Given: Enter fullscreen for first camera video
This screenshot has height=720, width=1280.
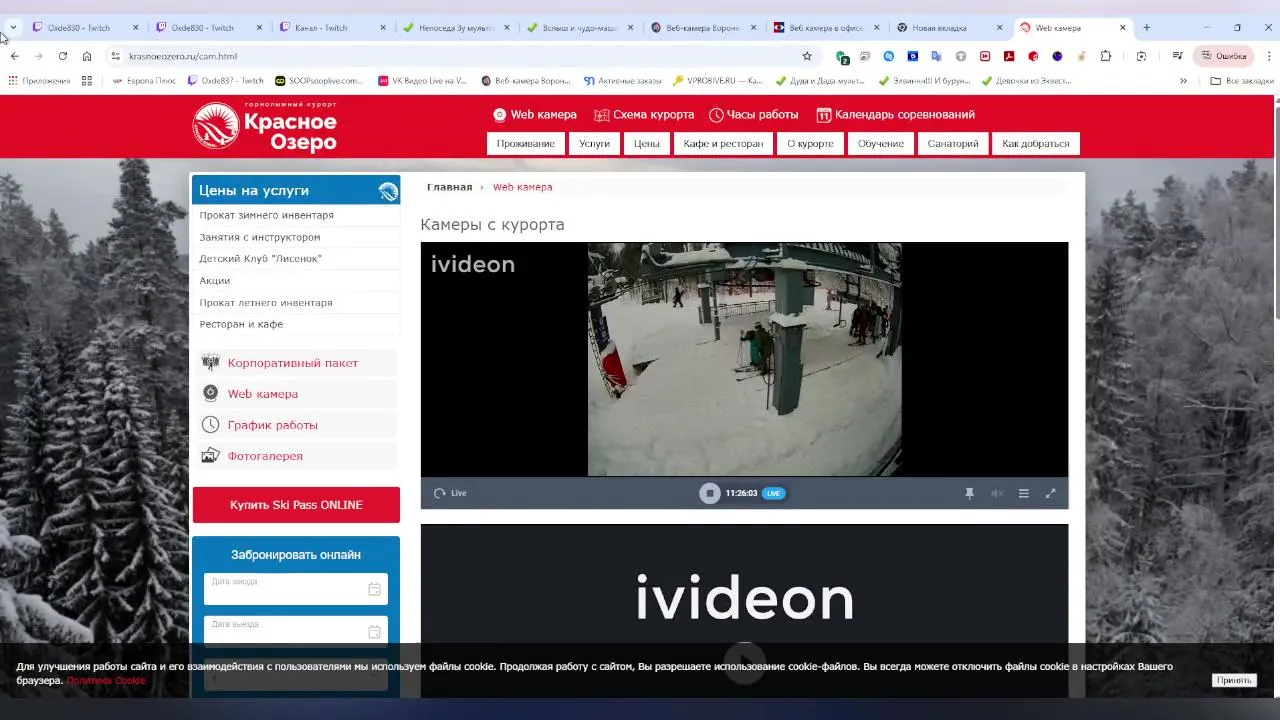Looking at the screenshot, I should coord(1050,493).
